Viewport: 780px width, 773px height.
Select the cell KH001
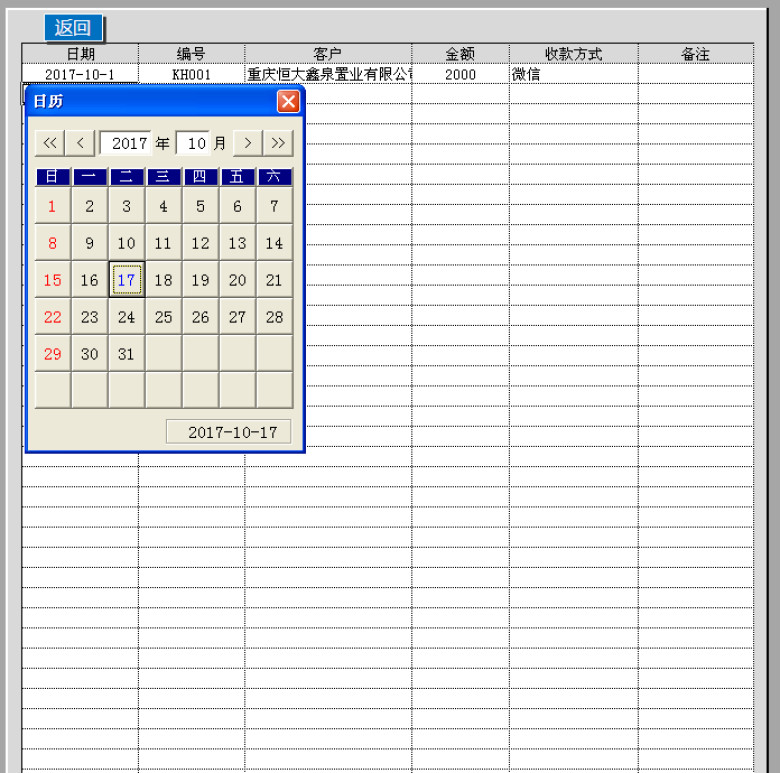point(192,74)
